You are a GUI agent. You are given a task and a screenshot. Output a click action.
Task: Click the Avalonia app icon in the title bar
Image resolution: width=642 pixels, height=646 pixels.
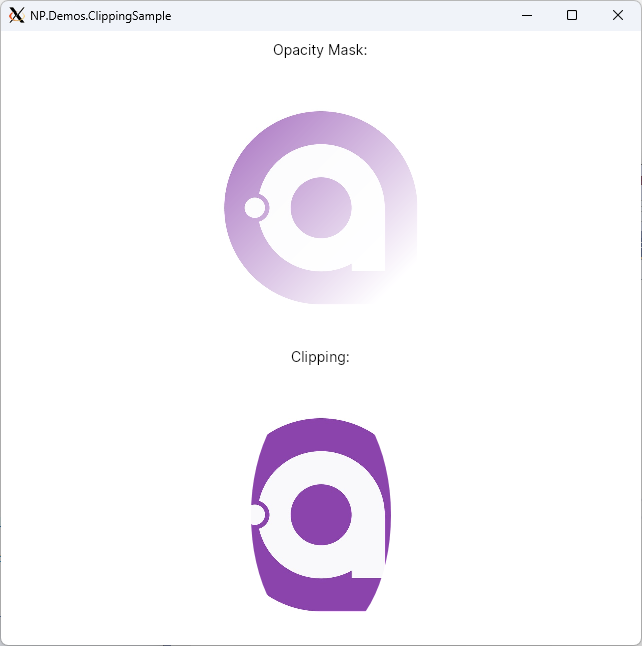click(16, 16)
